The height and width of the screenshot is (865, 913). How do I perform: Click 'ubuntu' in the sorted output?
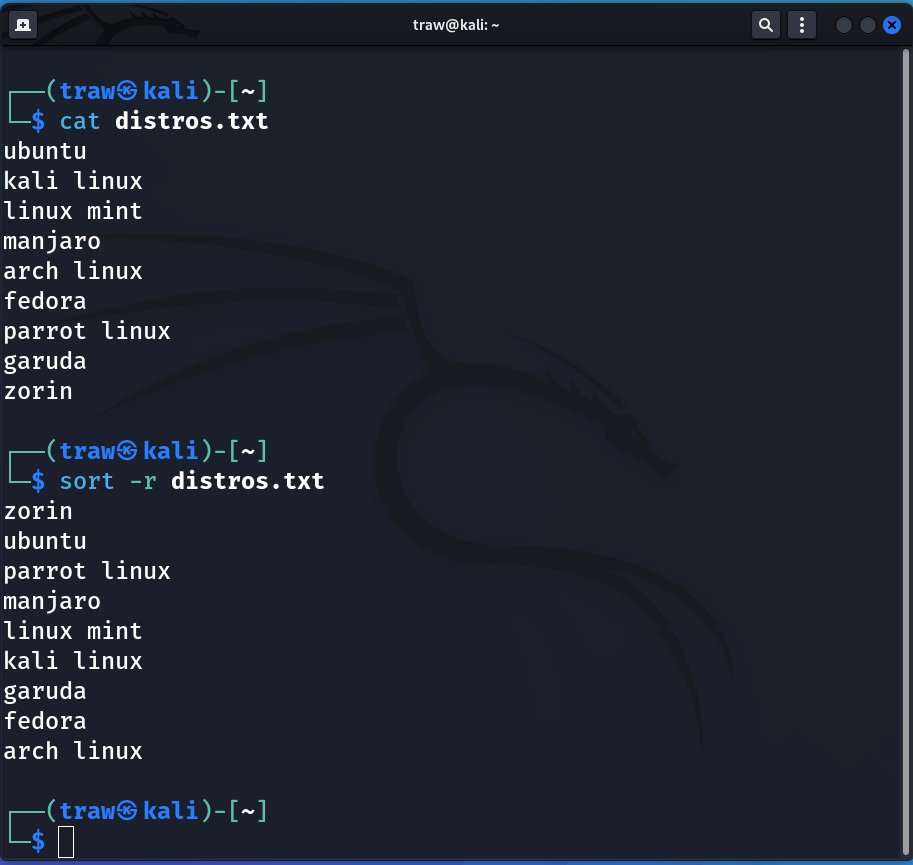(x=45, y=541)
